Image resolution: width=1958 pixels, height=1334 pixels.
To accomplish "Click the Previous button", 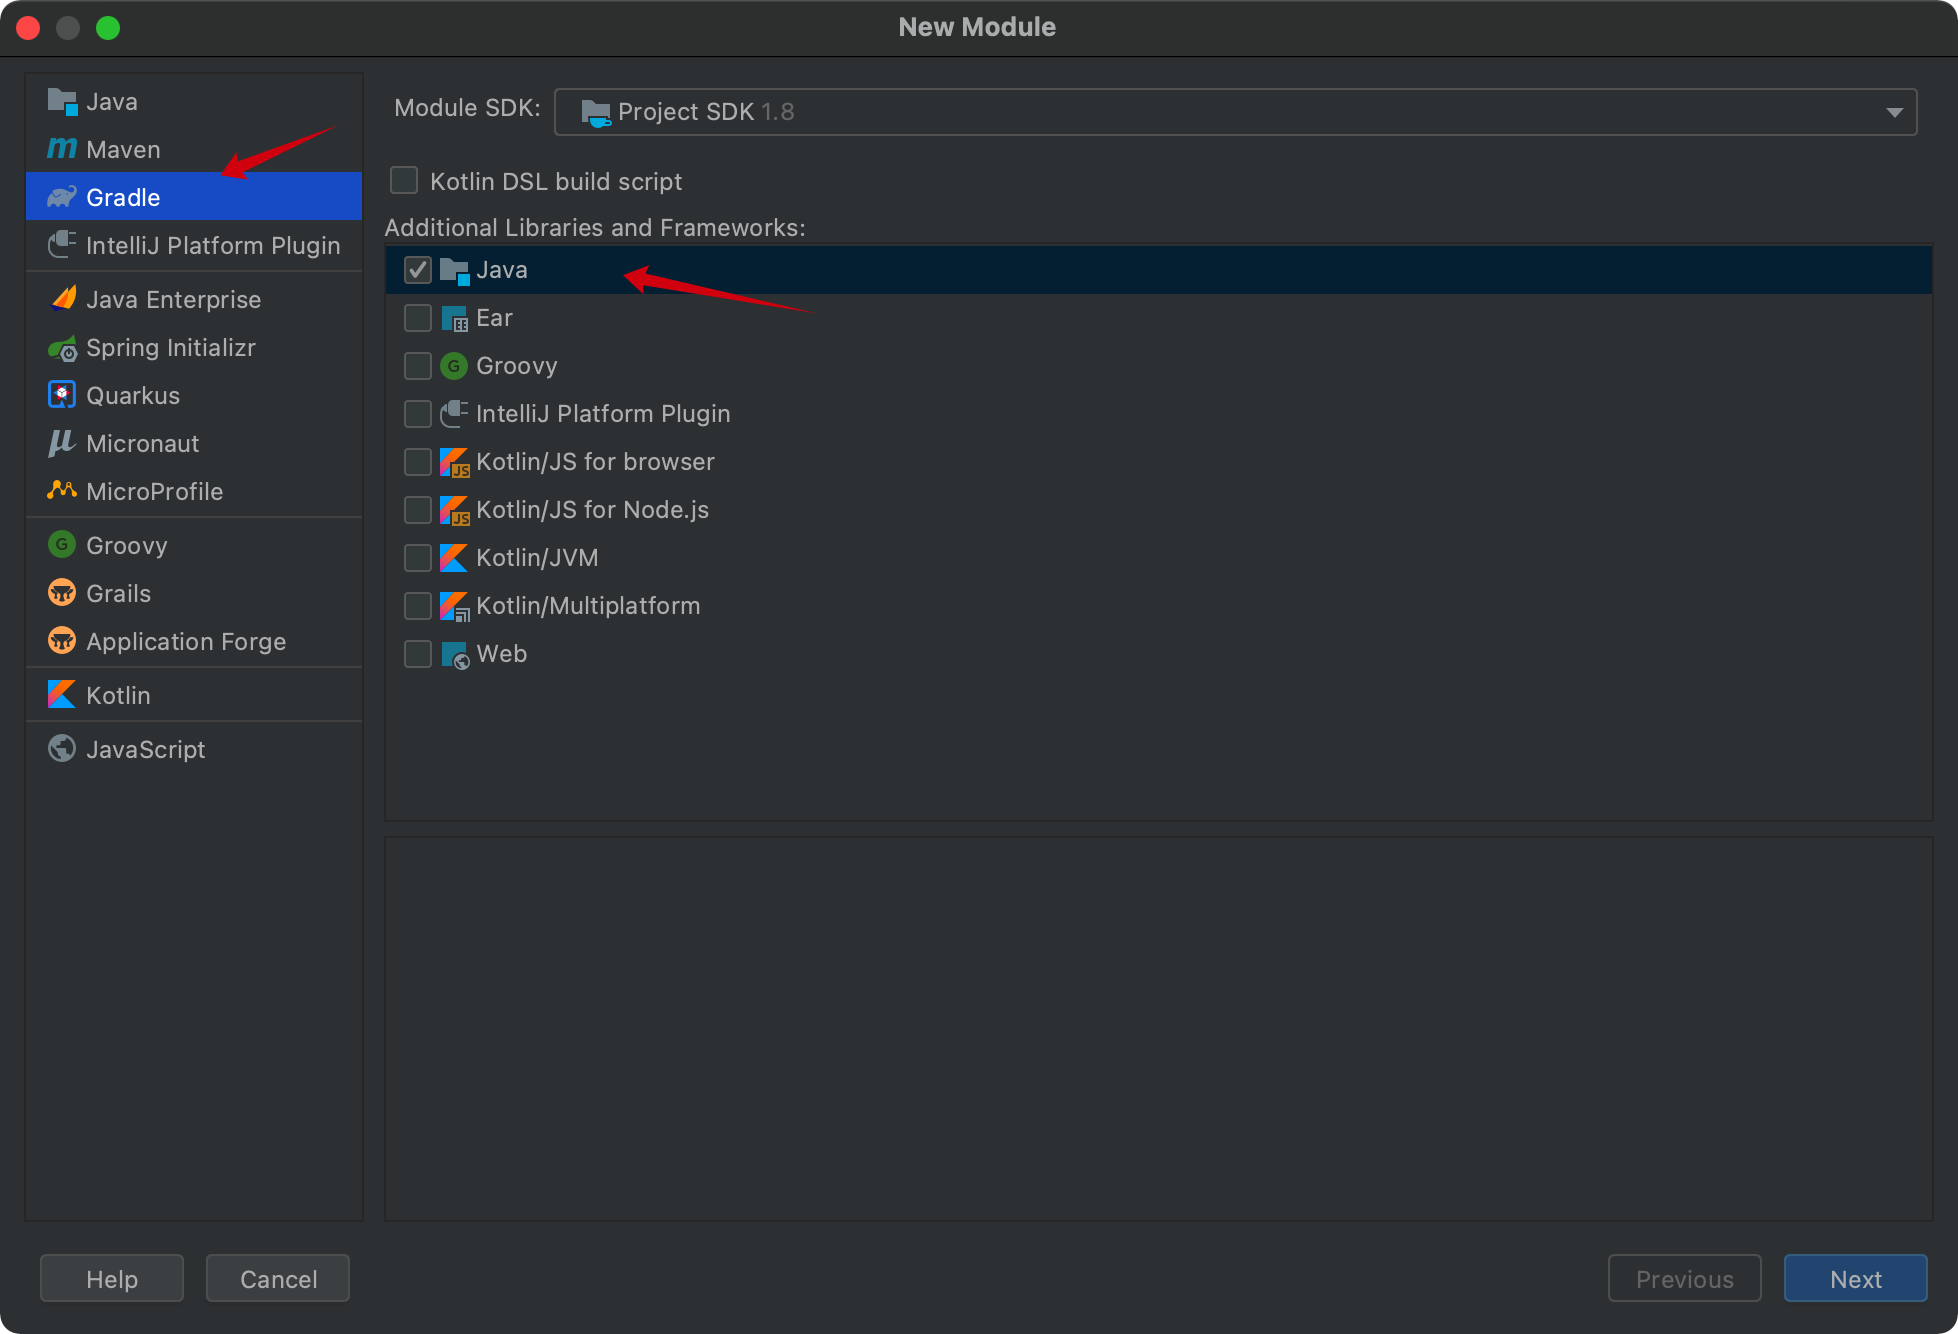I will (1685, 1278).
